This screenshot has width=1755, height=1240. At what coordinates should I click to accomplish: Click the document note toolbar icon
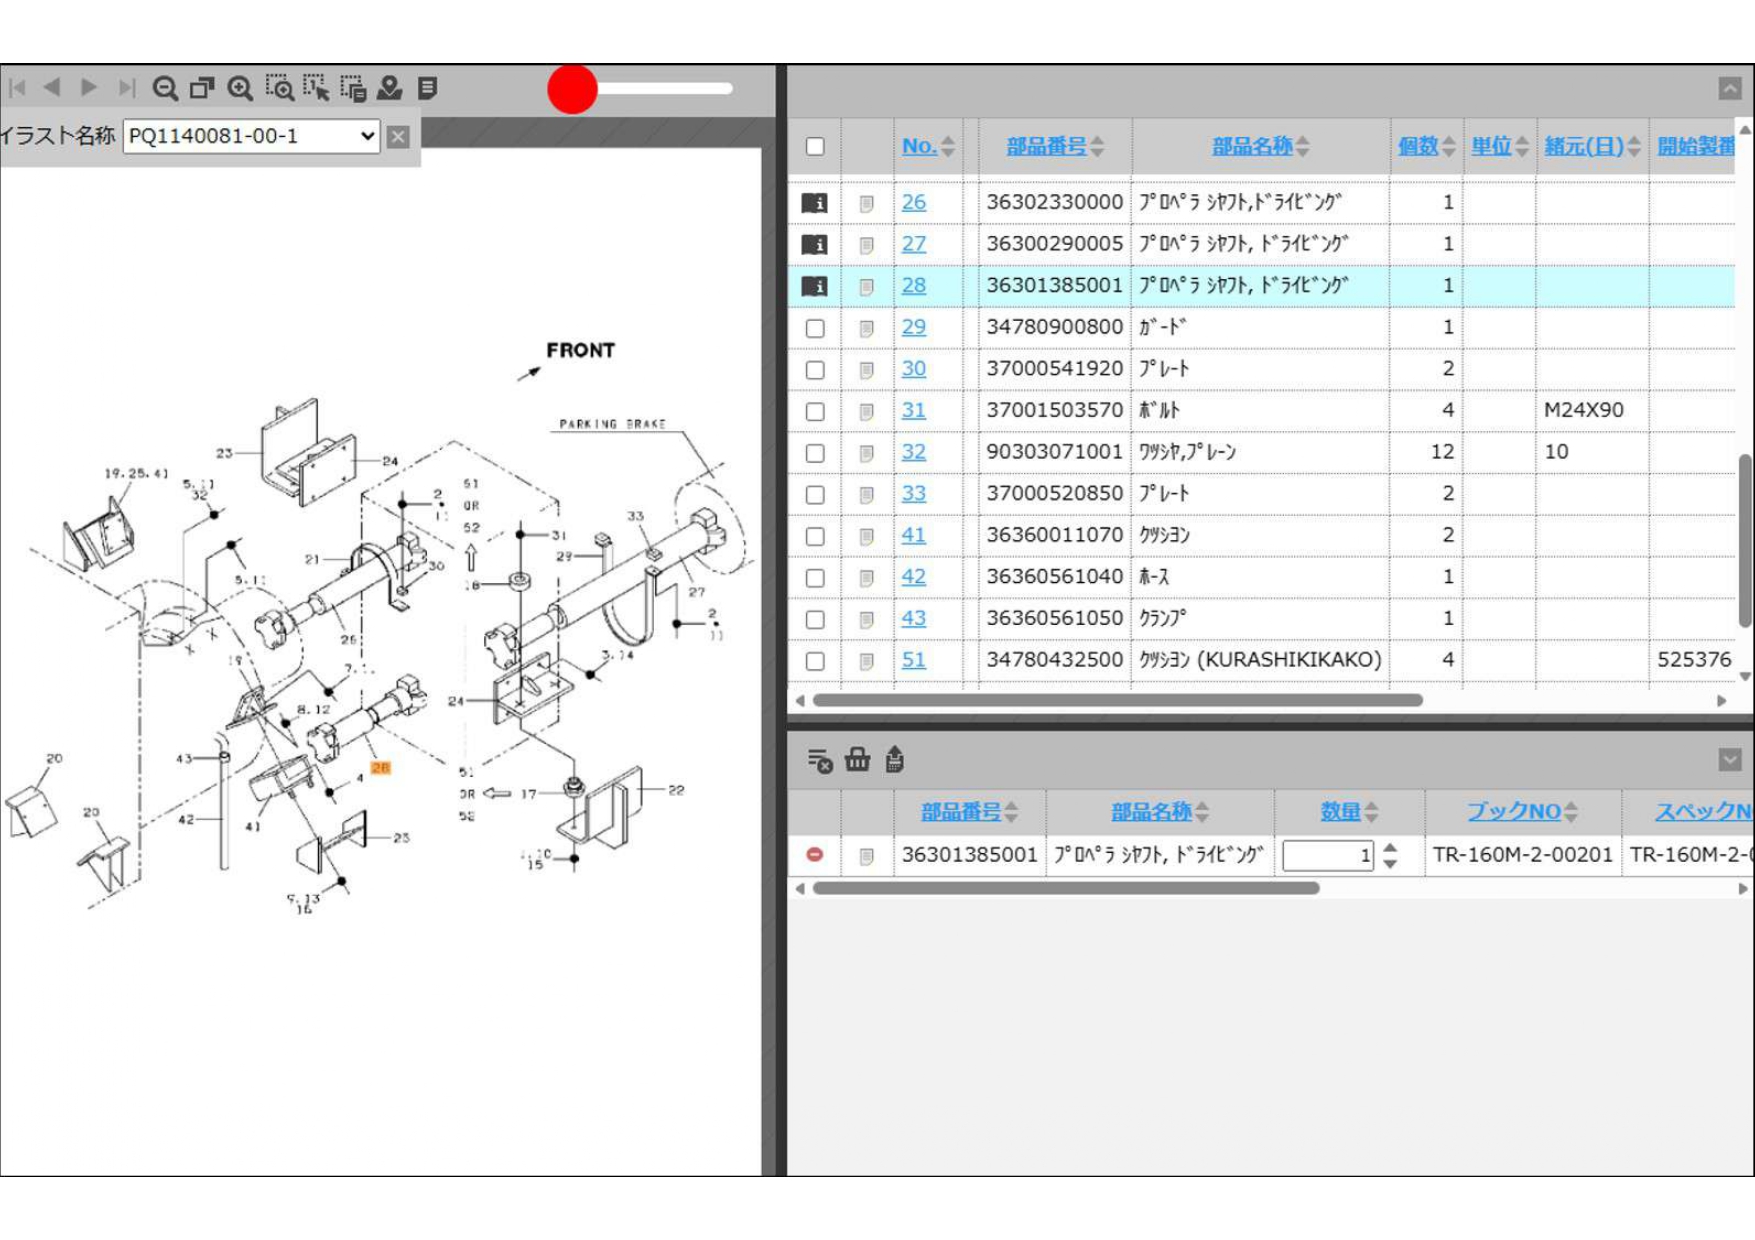(x=428, y=89)
